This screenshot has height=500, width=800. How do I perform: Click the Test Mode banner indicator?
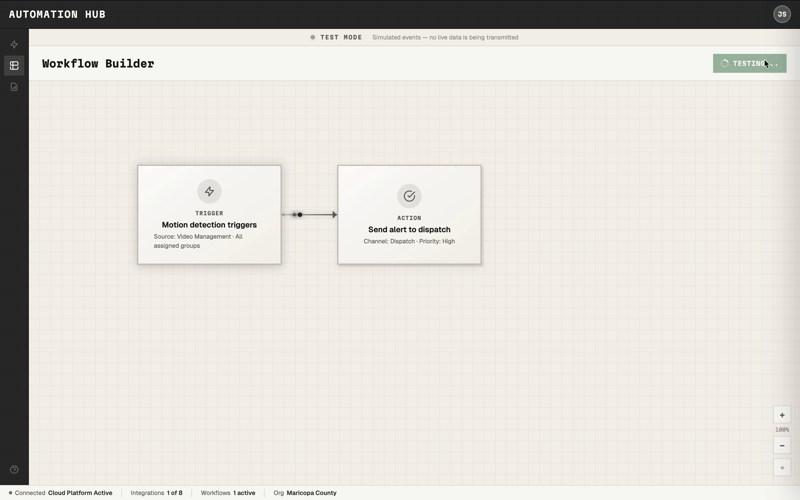[x=336, y=37]
